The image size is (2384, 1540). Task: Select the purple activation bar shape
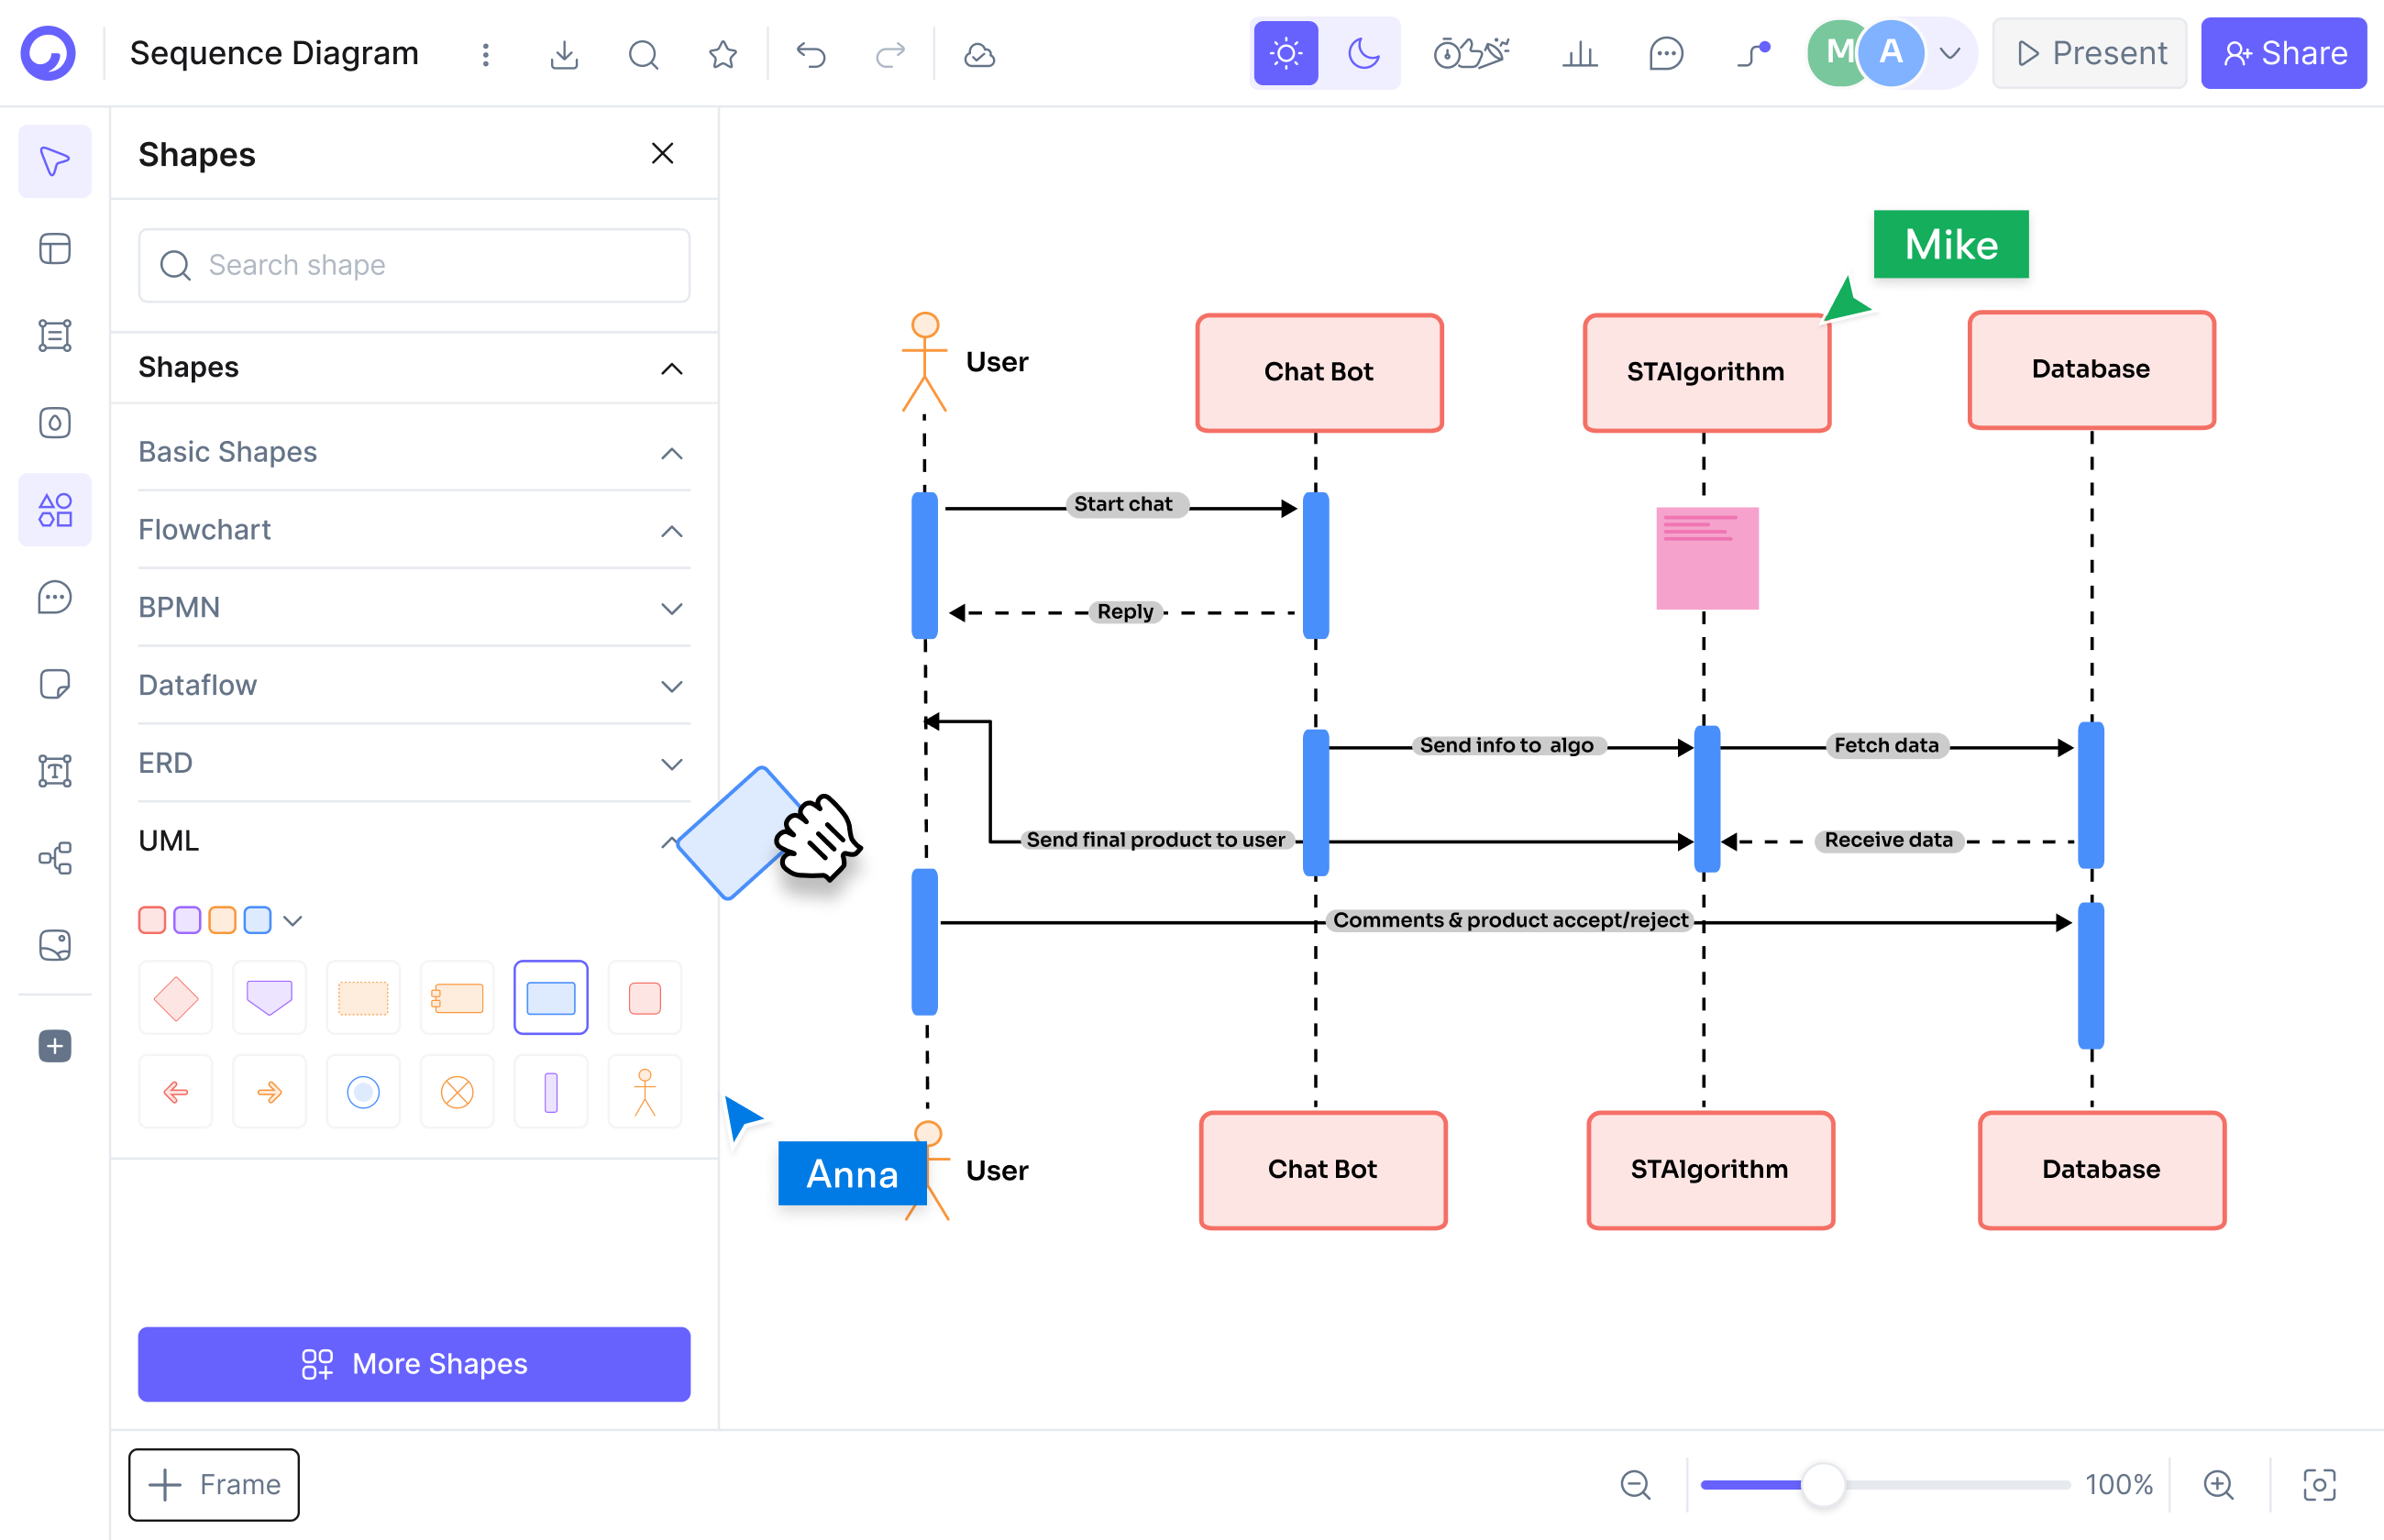click(551, 1092)
